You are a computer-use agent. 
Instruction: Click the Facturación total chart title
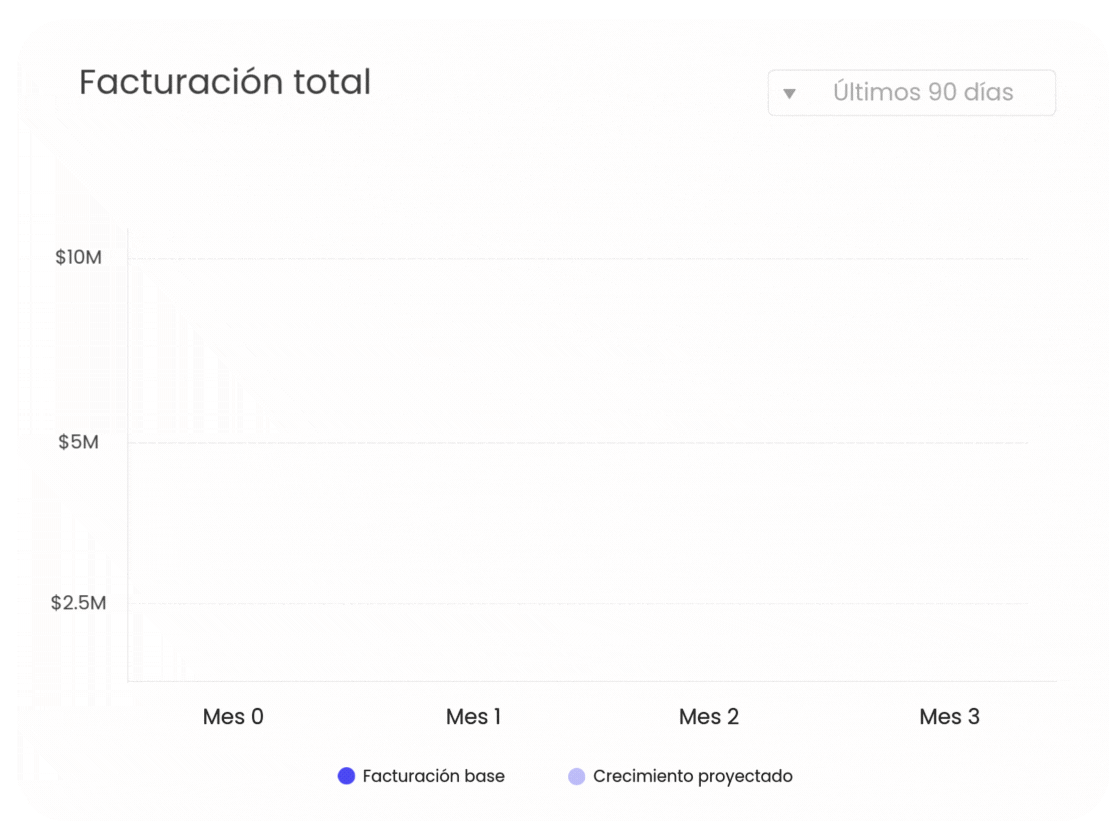[x=225, y=82]
